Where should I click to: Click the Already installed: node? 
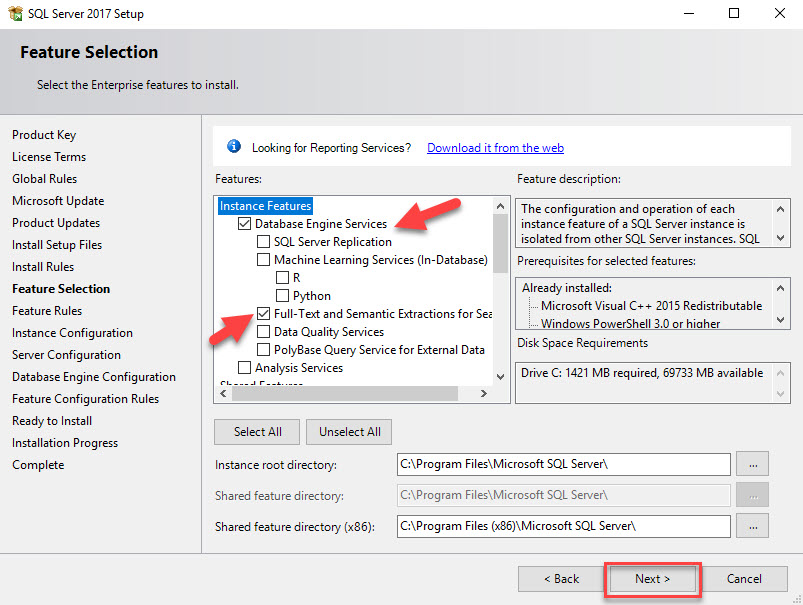567,288
